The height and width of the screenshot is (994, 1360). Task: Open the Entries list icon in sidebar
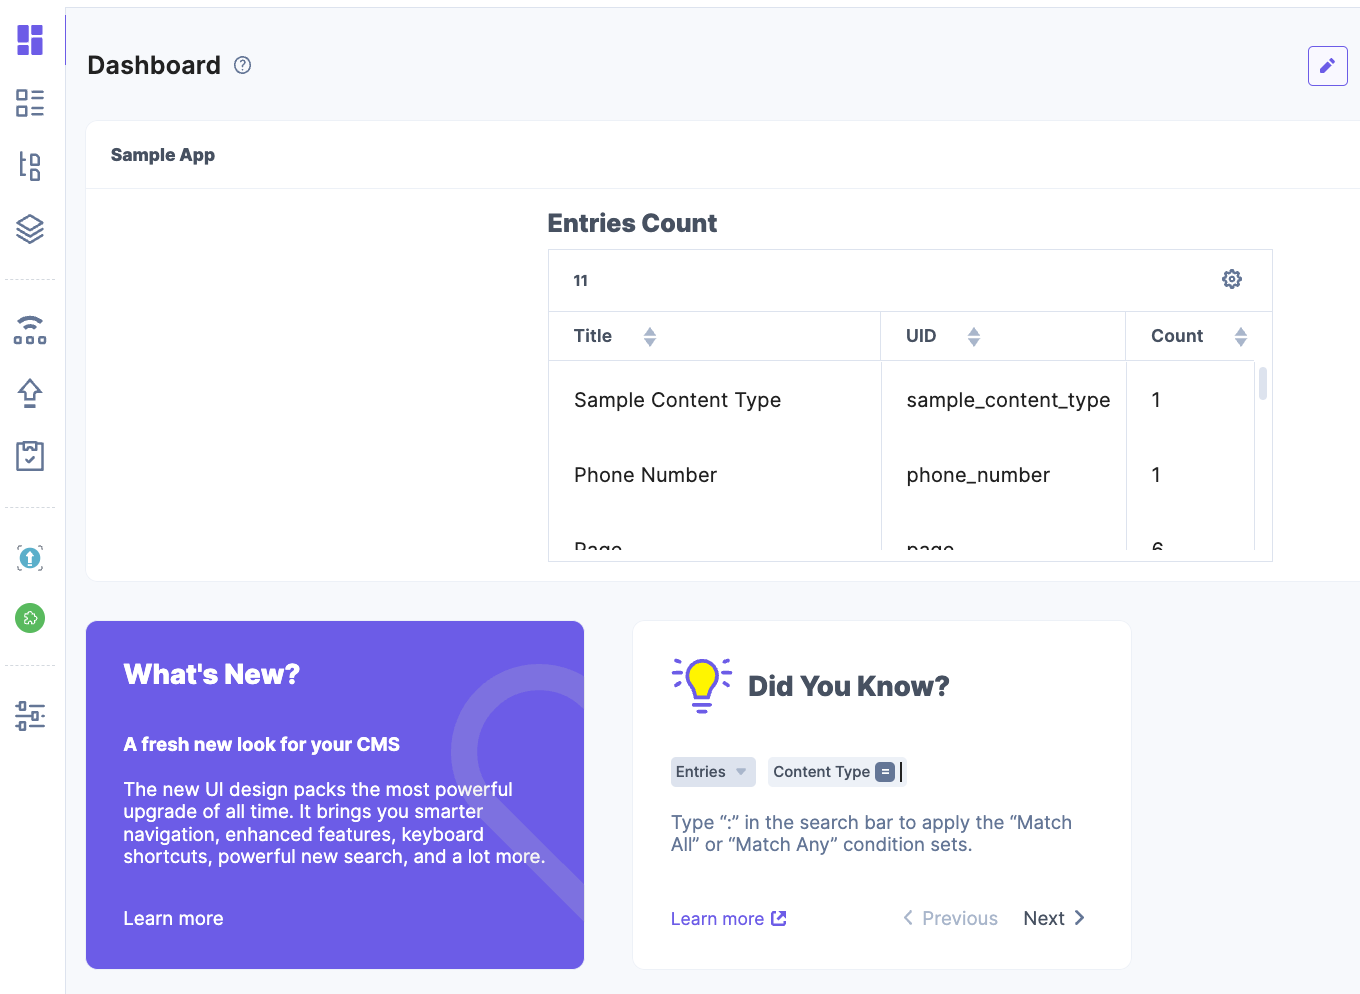30,103
